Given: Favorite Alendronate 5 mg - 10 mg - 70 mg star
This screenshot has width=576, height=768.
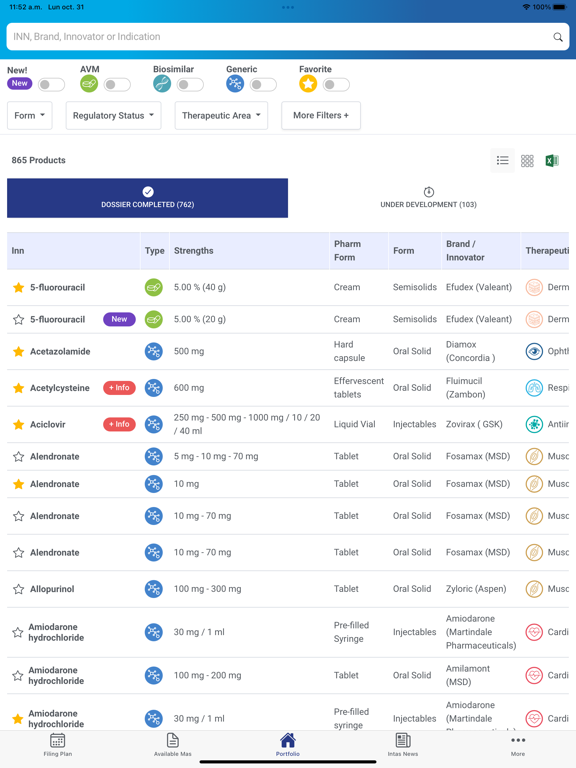Looking at the screenshot, I should pyautogui.click(x=19, y=456).
